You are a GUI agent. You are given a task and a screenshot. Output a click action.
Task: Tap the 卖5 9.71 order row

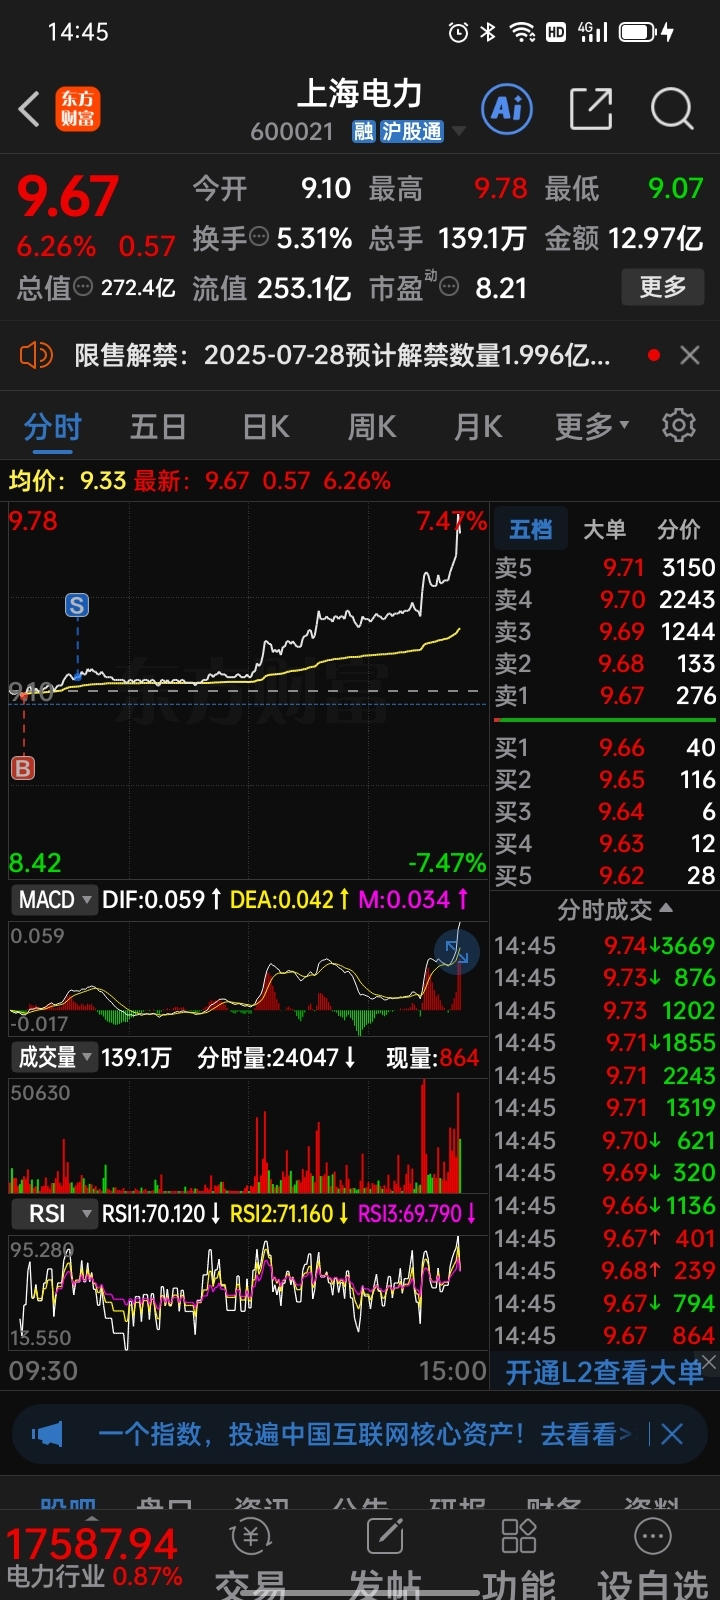pyautogui.click(x=605, y=567)
